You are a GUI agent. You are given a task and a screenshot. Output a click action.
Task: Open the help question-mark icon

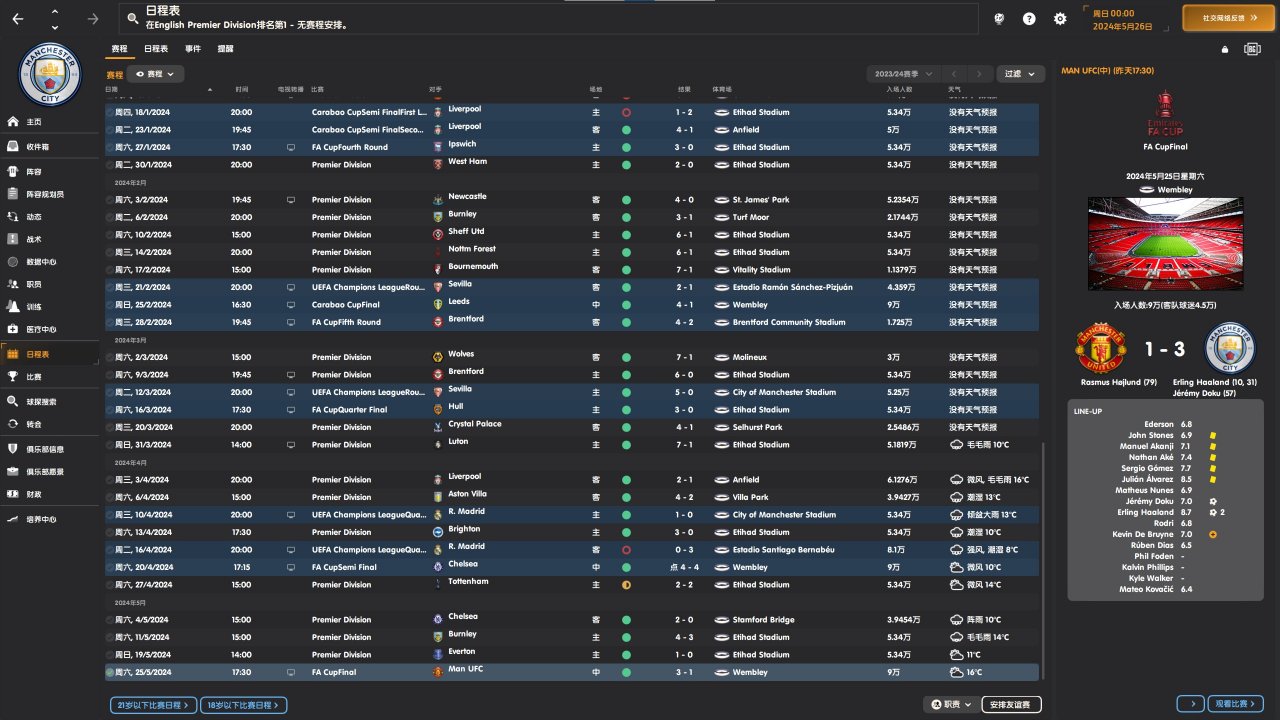tap(1029, 19)
